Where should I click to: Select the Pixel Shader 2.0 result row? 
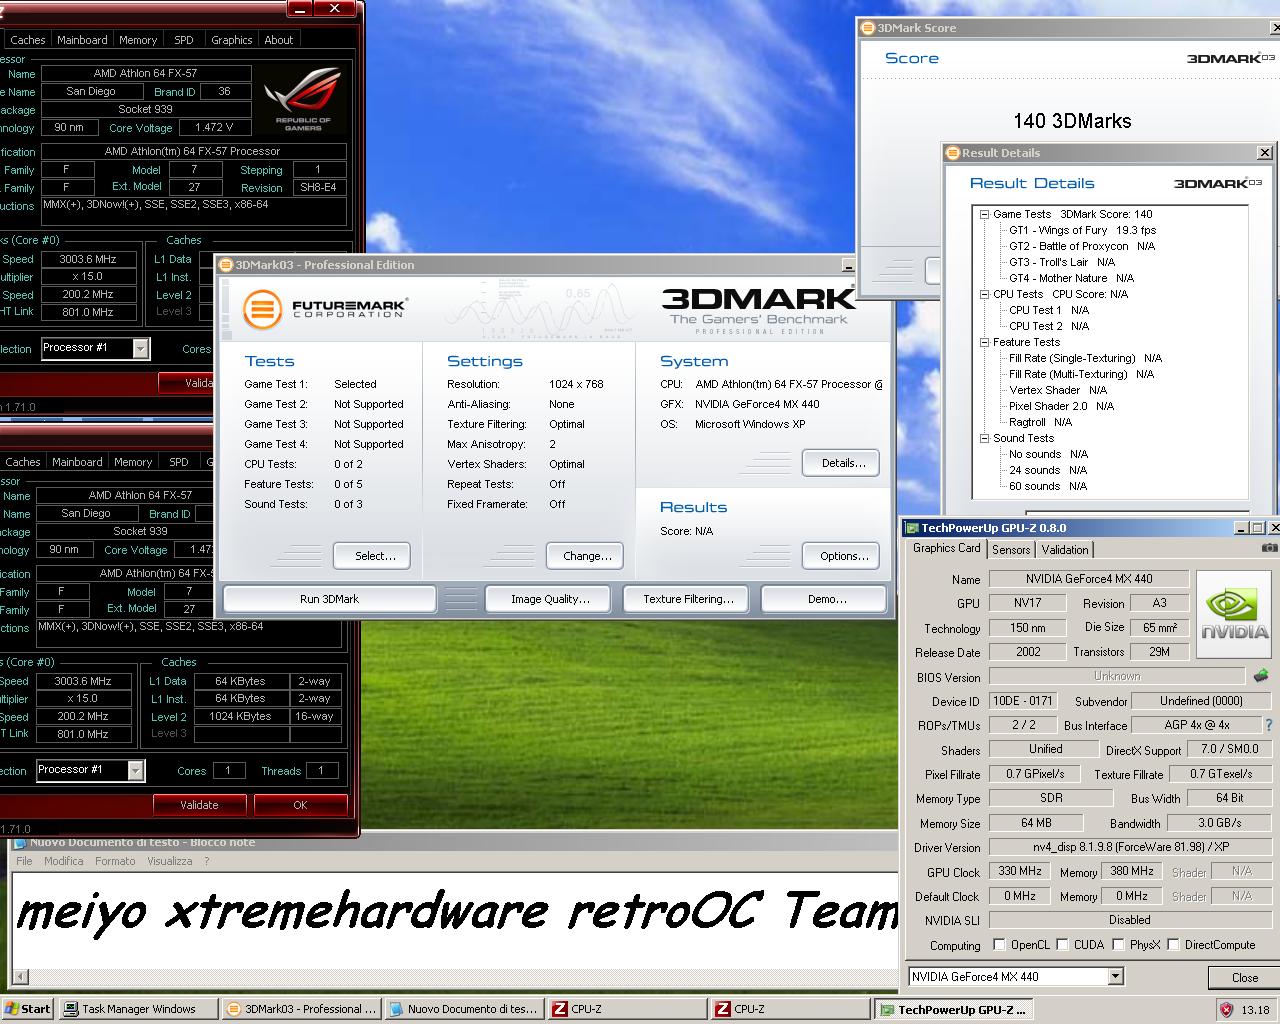pos(1061,406)
